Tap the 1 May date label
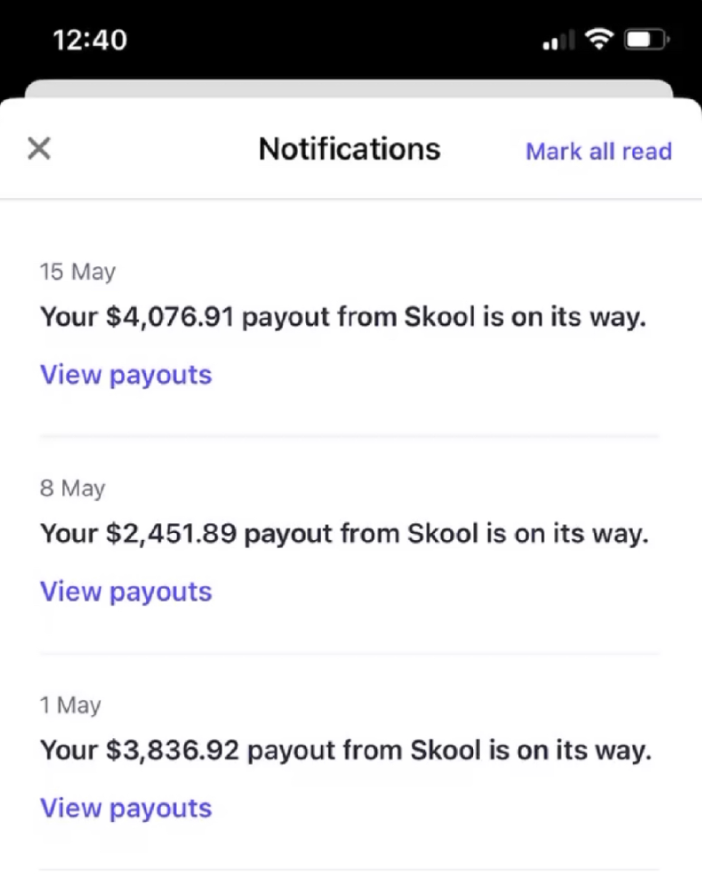Viewport: 702px width, 876px height. click(70, 706)
